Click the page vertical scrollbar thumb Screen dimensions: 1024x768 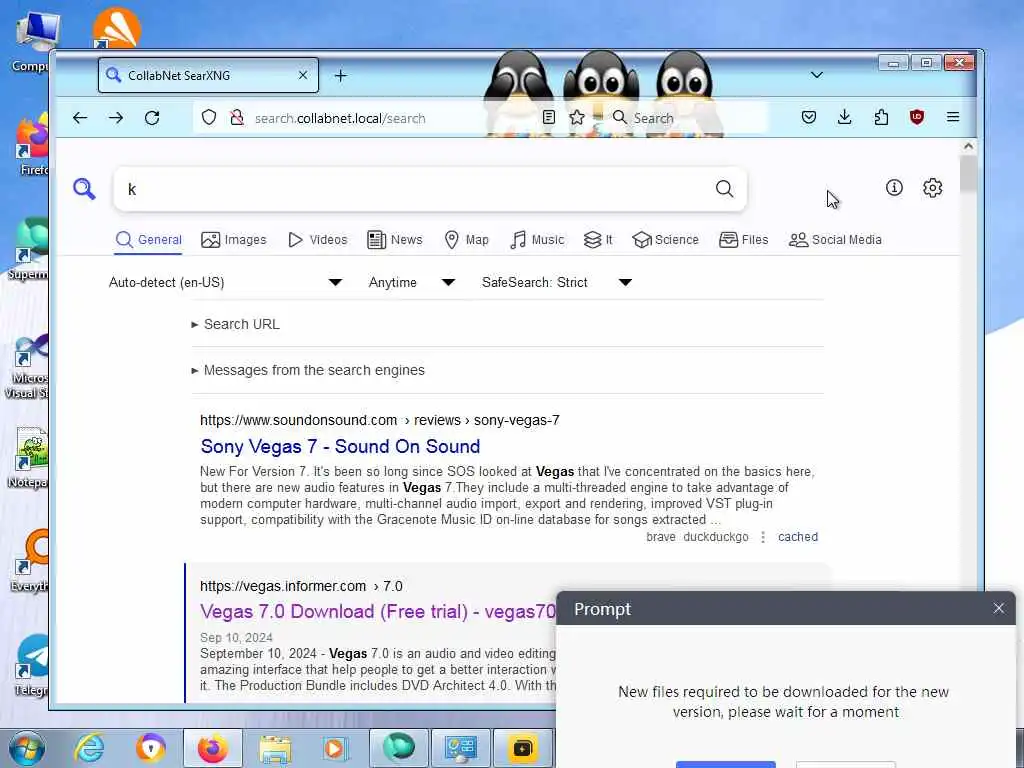968,174
